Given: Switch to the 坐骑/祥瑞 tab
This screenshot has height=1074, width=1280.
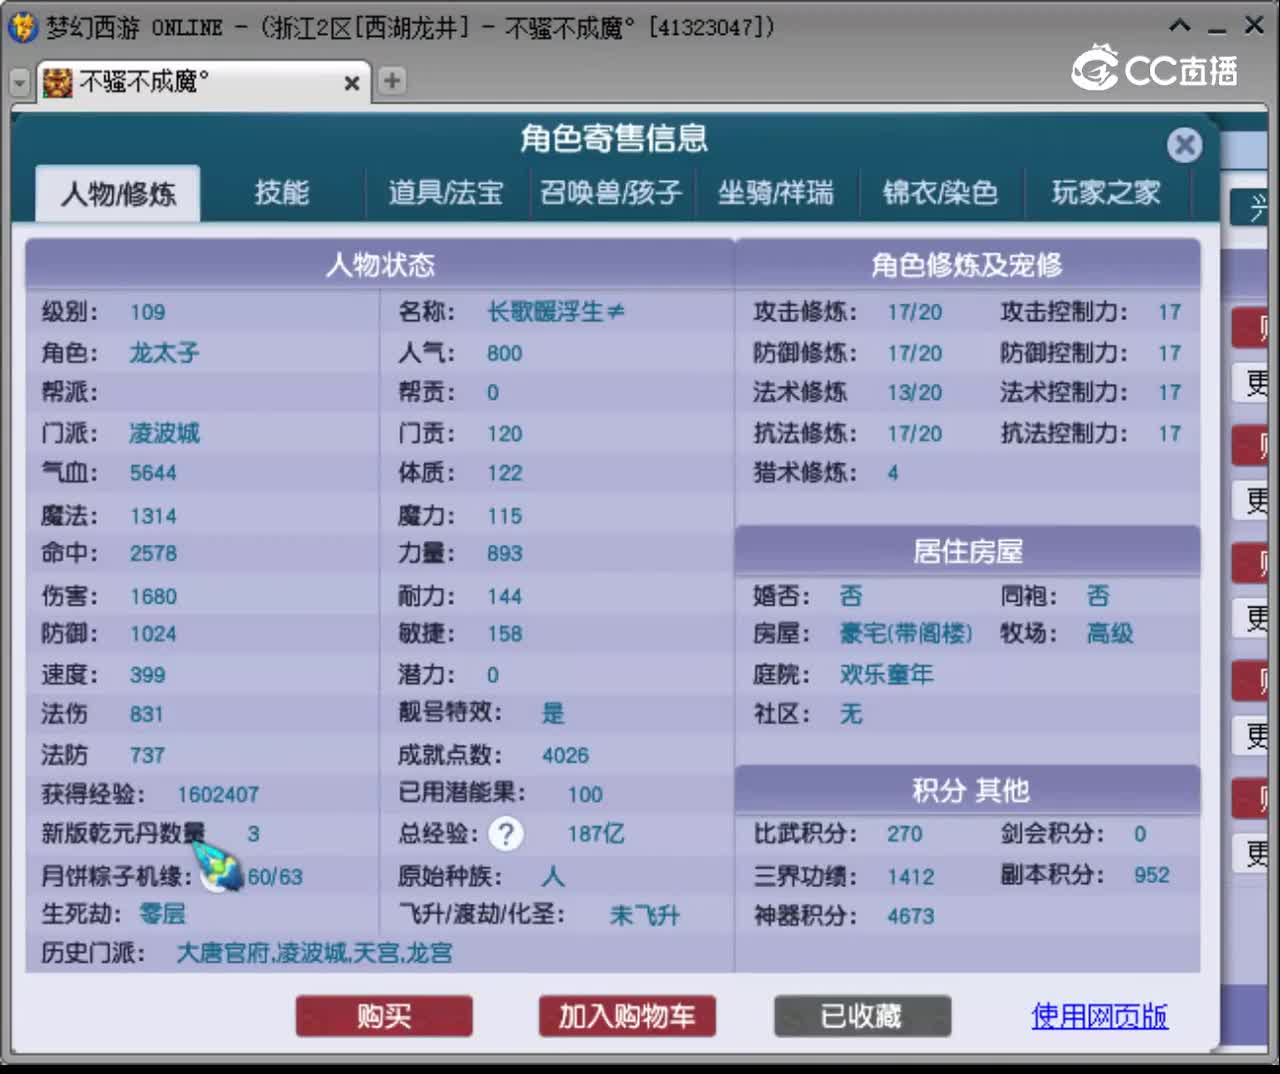Looking at the screenshot, I should 776,193.
